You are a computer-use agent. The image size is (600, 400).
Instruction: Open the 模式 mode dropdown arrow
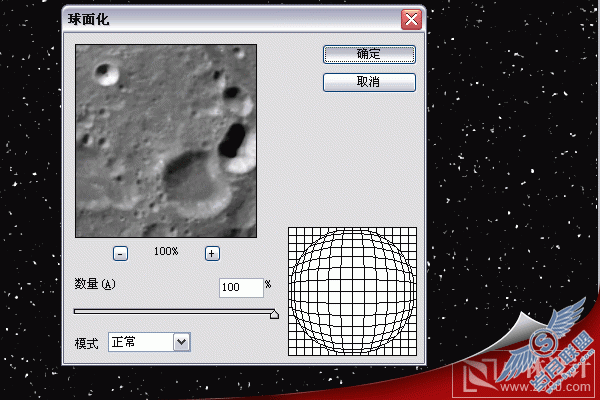(182, 342)
